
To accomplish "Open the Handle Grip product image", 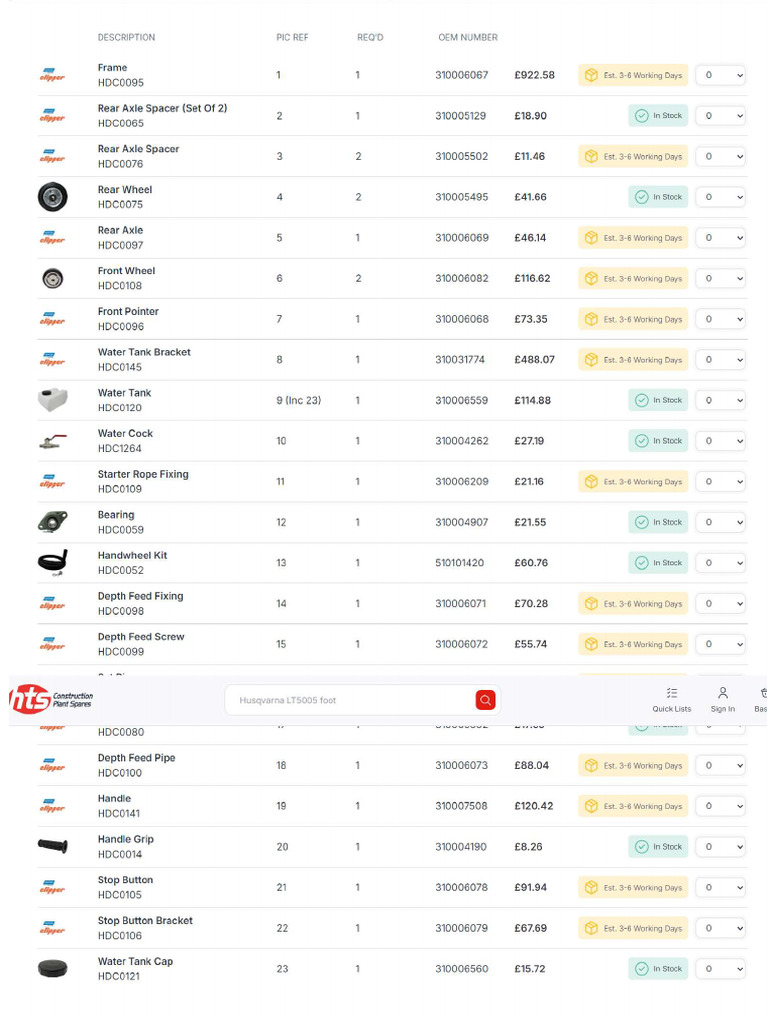I will point(52,846).
